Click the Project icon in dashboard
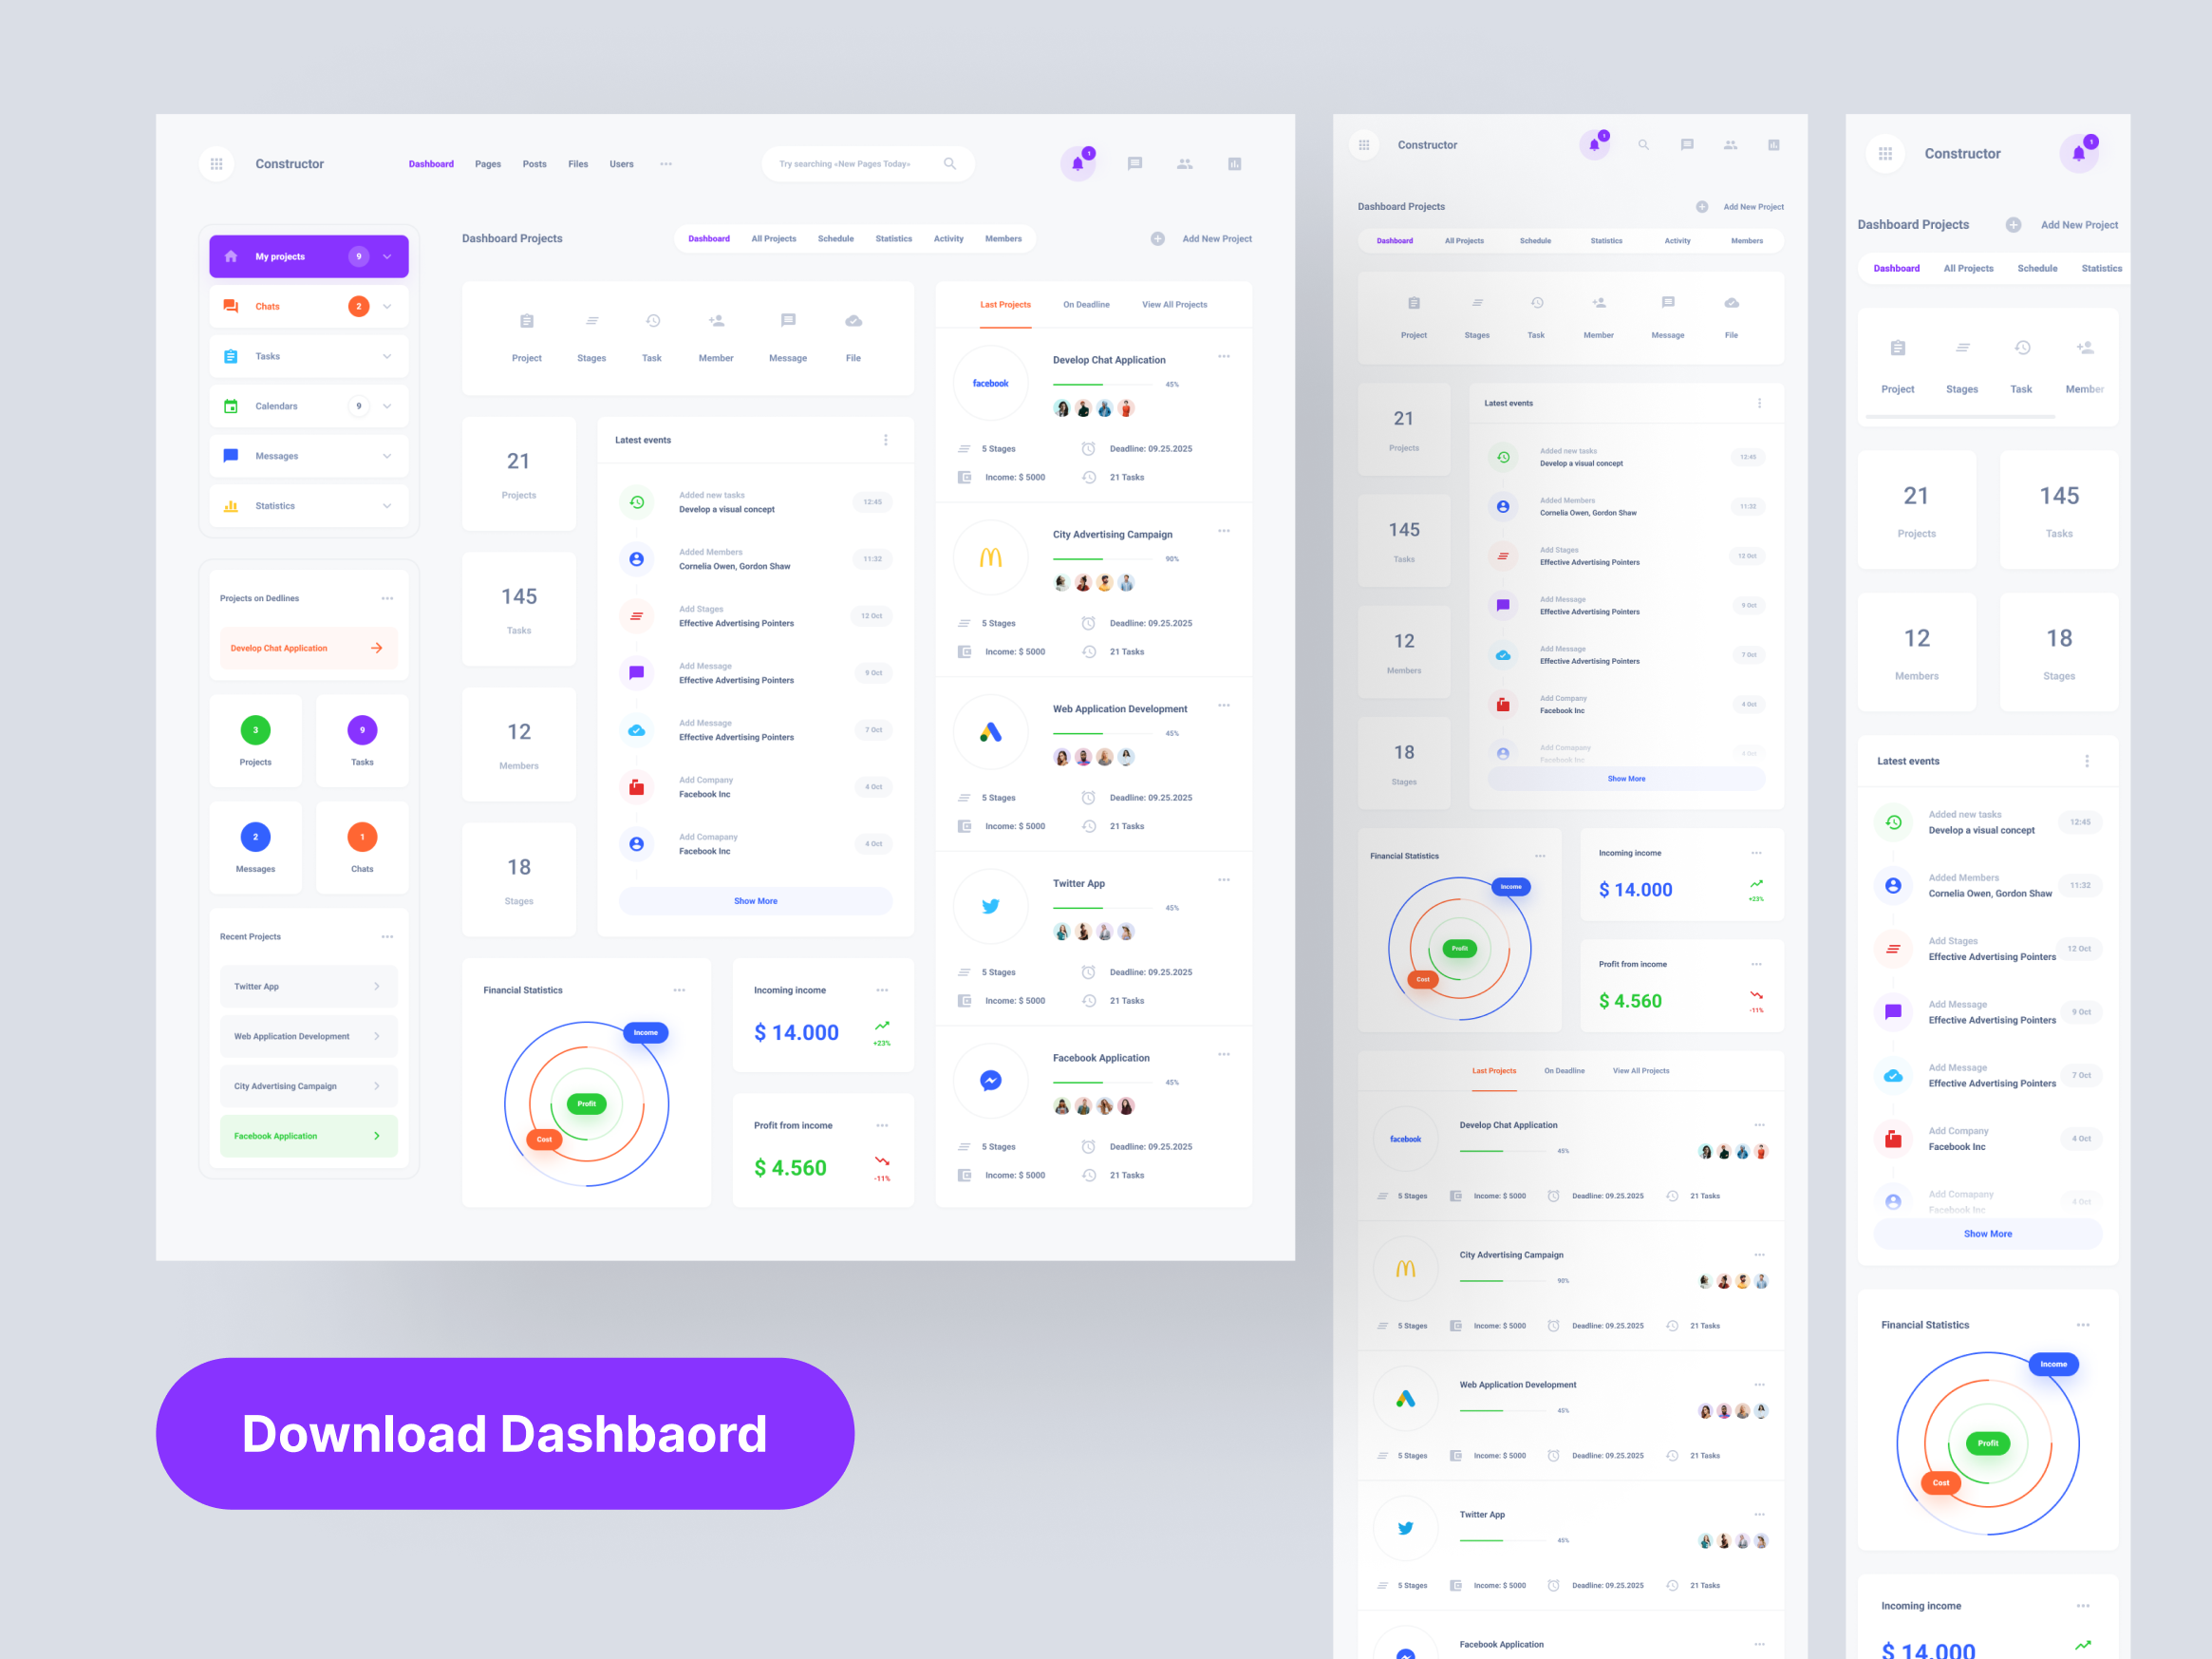 click(526, 328)
